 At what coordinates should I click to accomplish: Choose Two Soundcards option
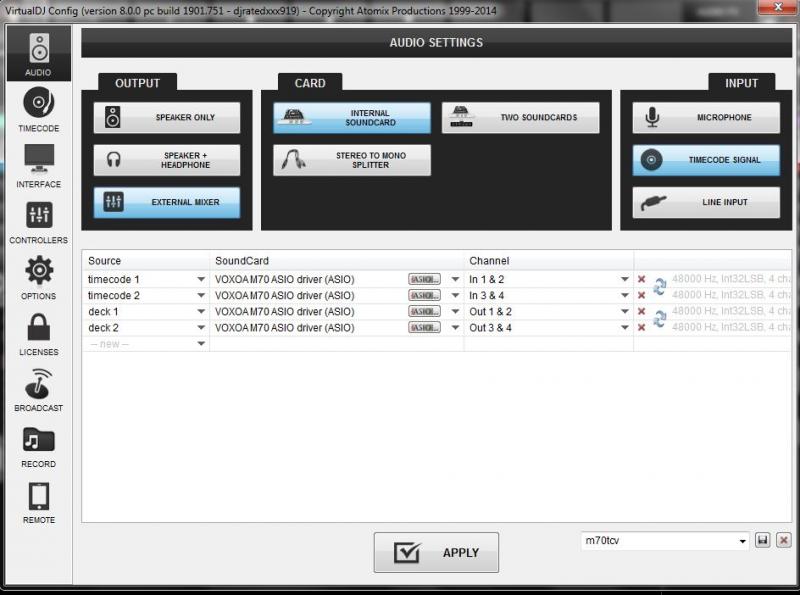(x=520, y=117)
